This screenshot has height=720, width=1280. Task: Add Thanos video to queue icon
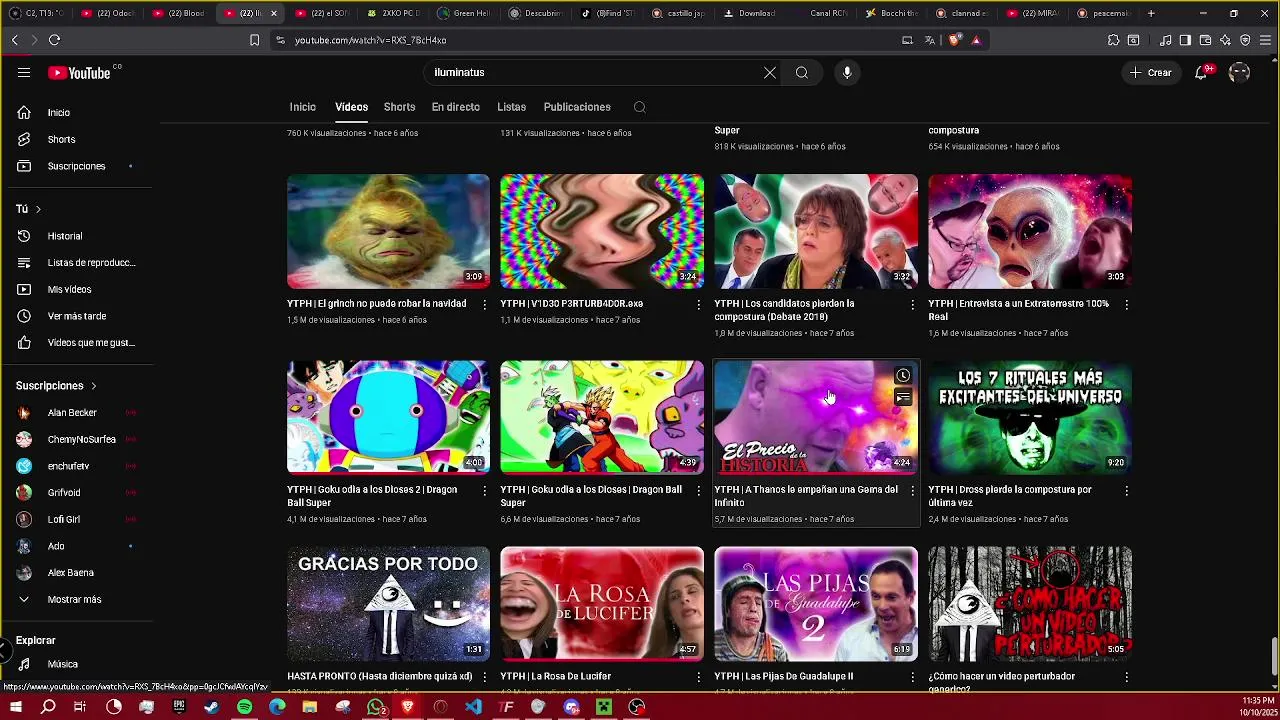[x=903, y=397]
